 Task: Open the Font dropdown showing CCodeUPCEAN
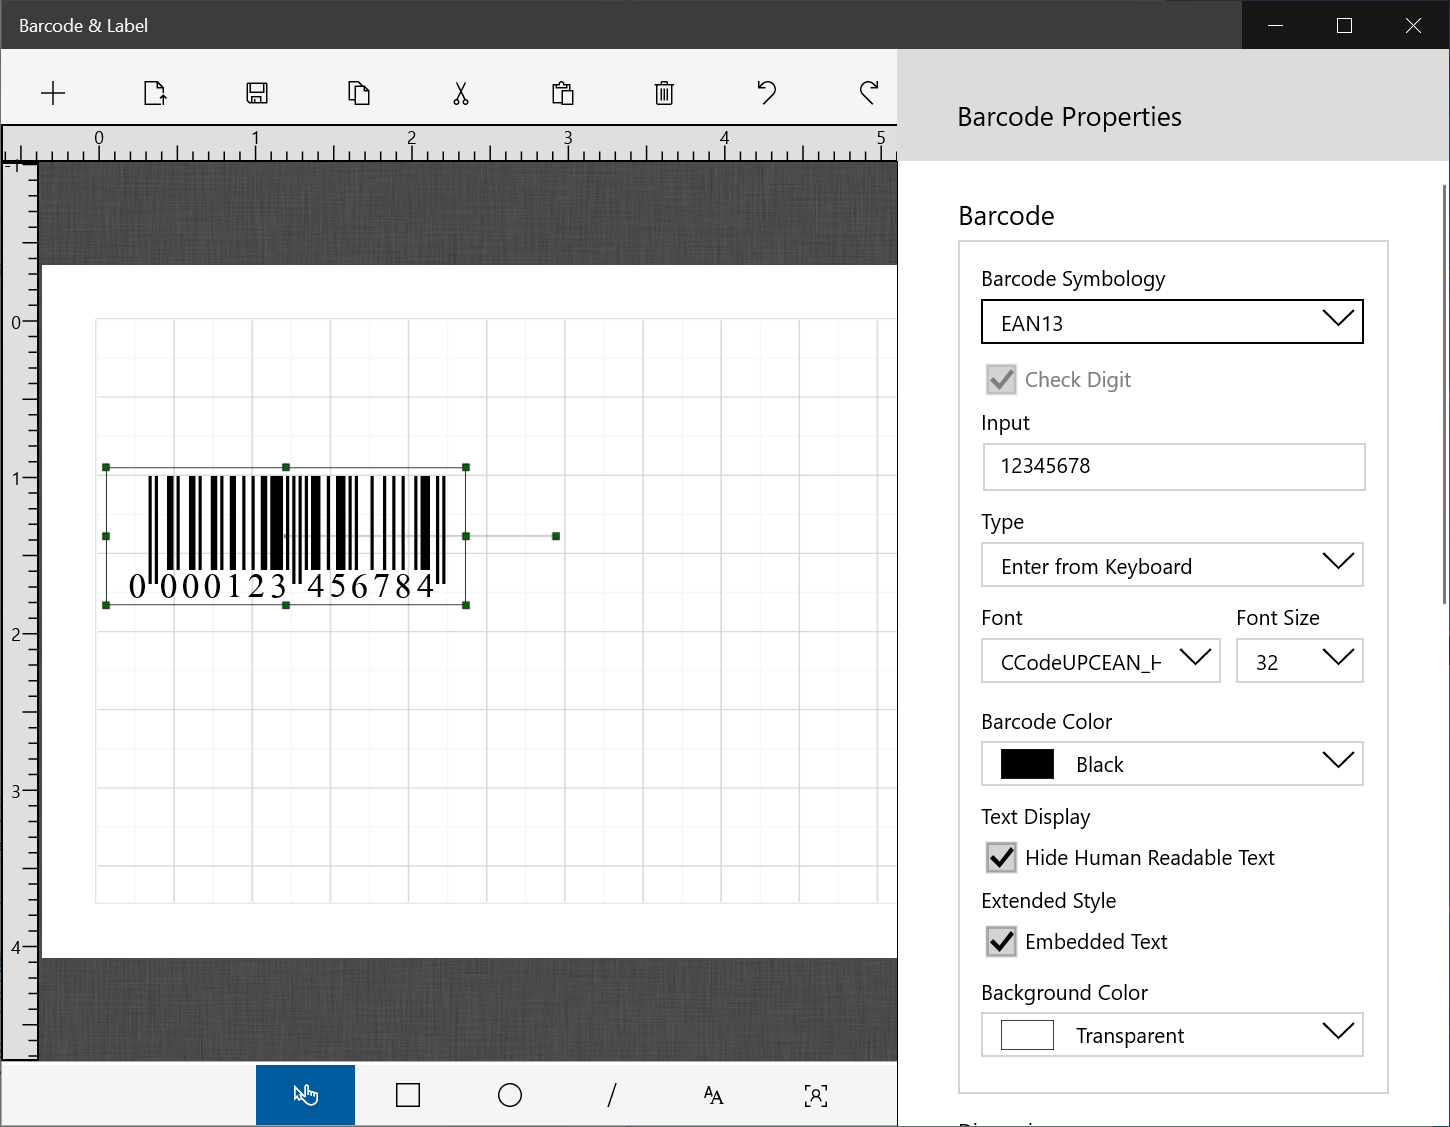(x=1101, y=661)
